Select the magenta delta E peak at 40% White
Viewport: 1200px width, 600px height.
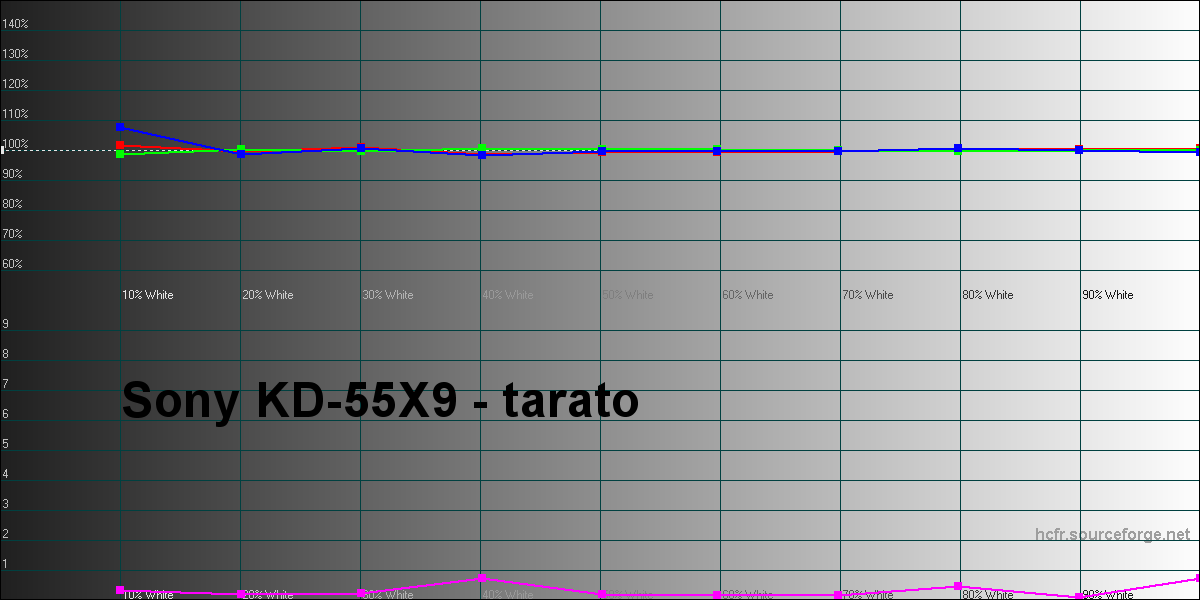coord(482,578)
